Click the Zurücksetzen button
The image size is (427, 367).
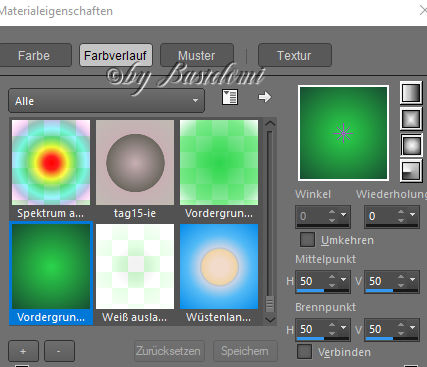(x=169, y=351)
